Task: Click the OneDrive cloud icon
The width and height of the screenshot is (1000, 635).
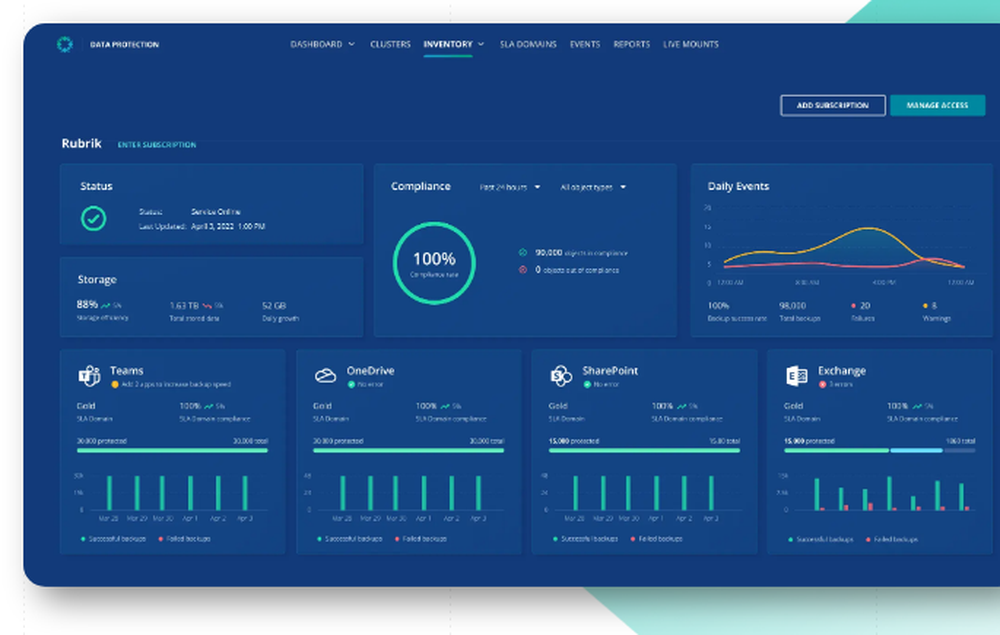Action: tap(325, 376)
